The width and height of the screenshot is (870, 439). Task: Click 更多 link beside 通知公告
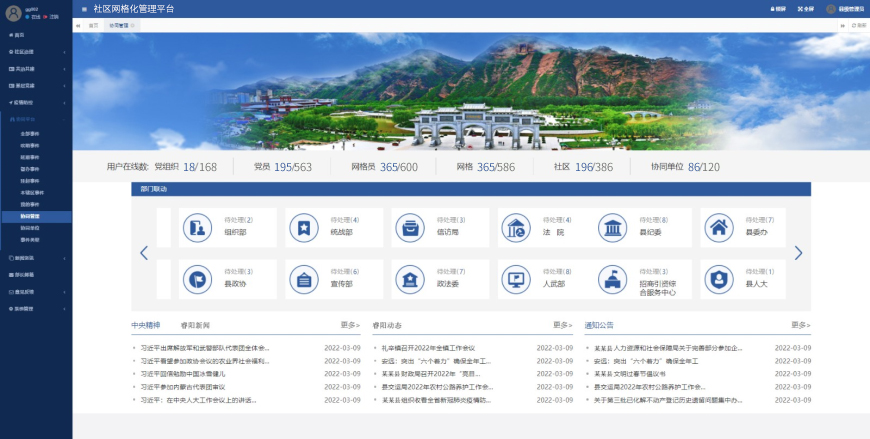coord(800,325)
